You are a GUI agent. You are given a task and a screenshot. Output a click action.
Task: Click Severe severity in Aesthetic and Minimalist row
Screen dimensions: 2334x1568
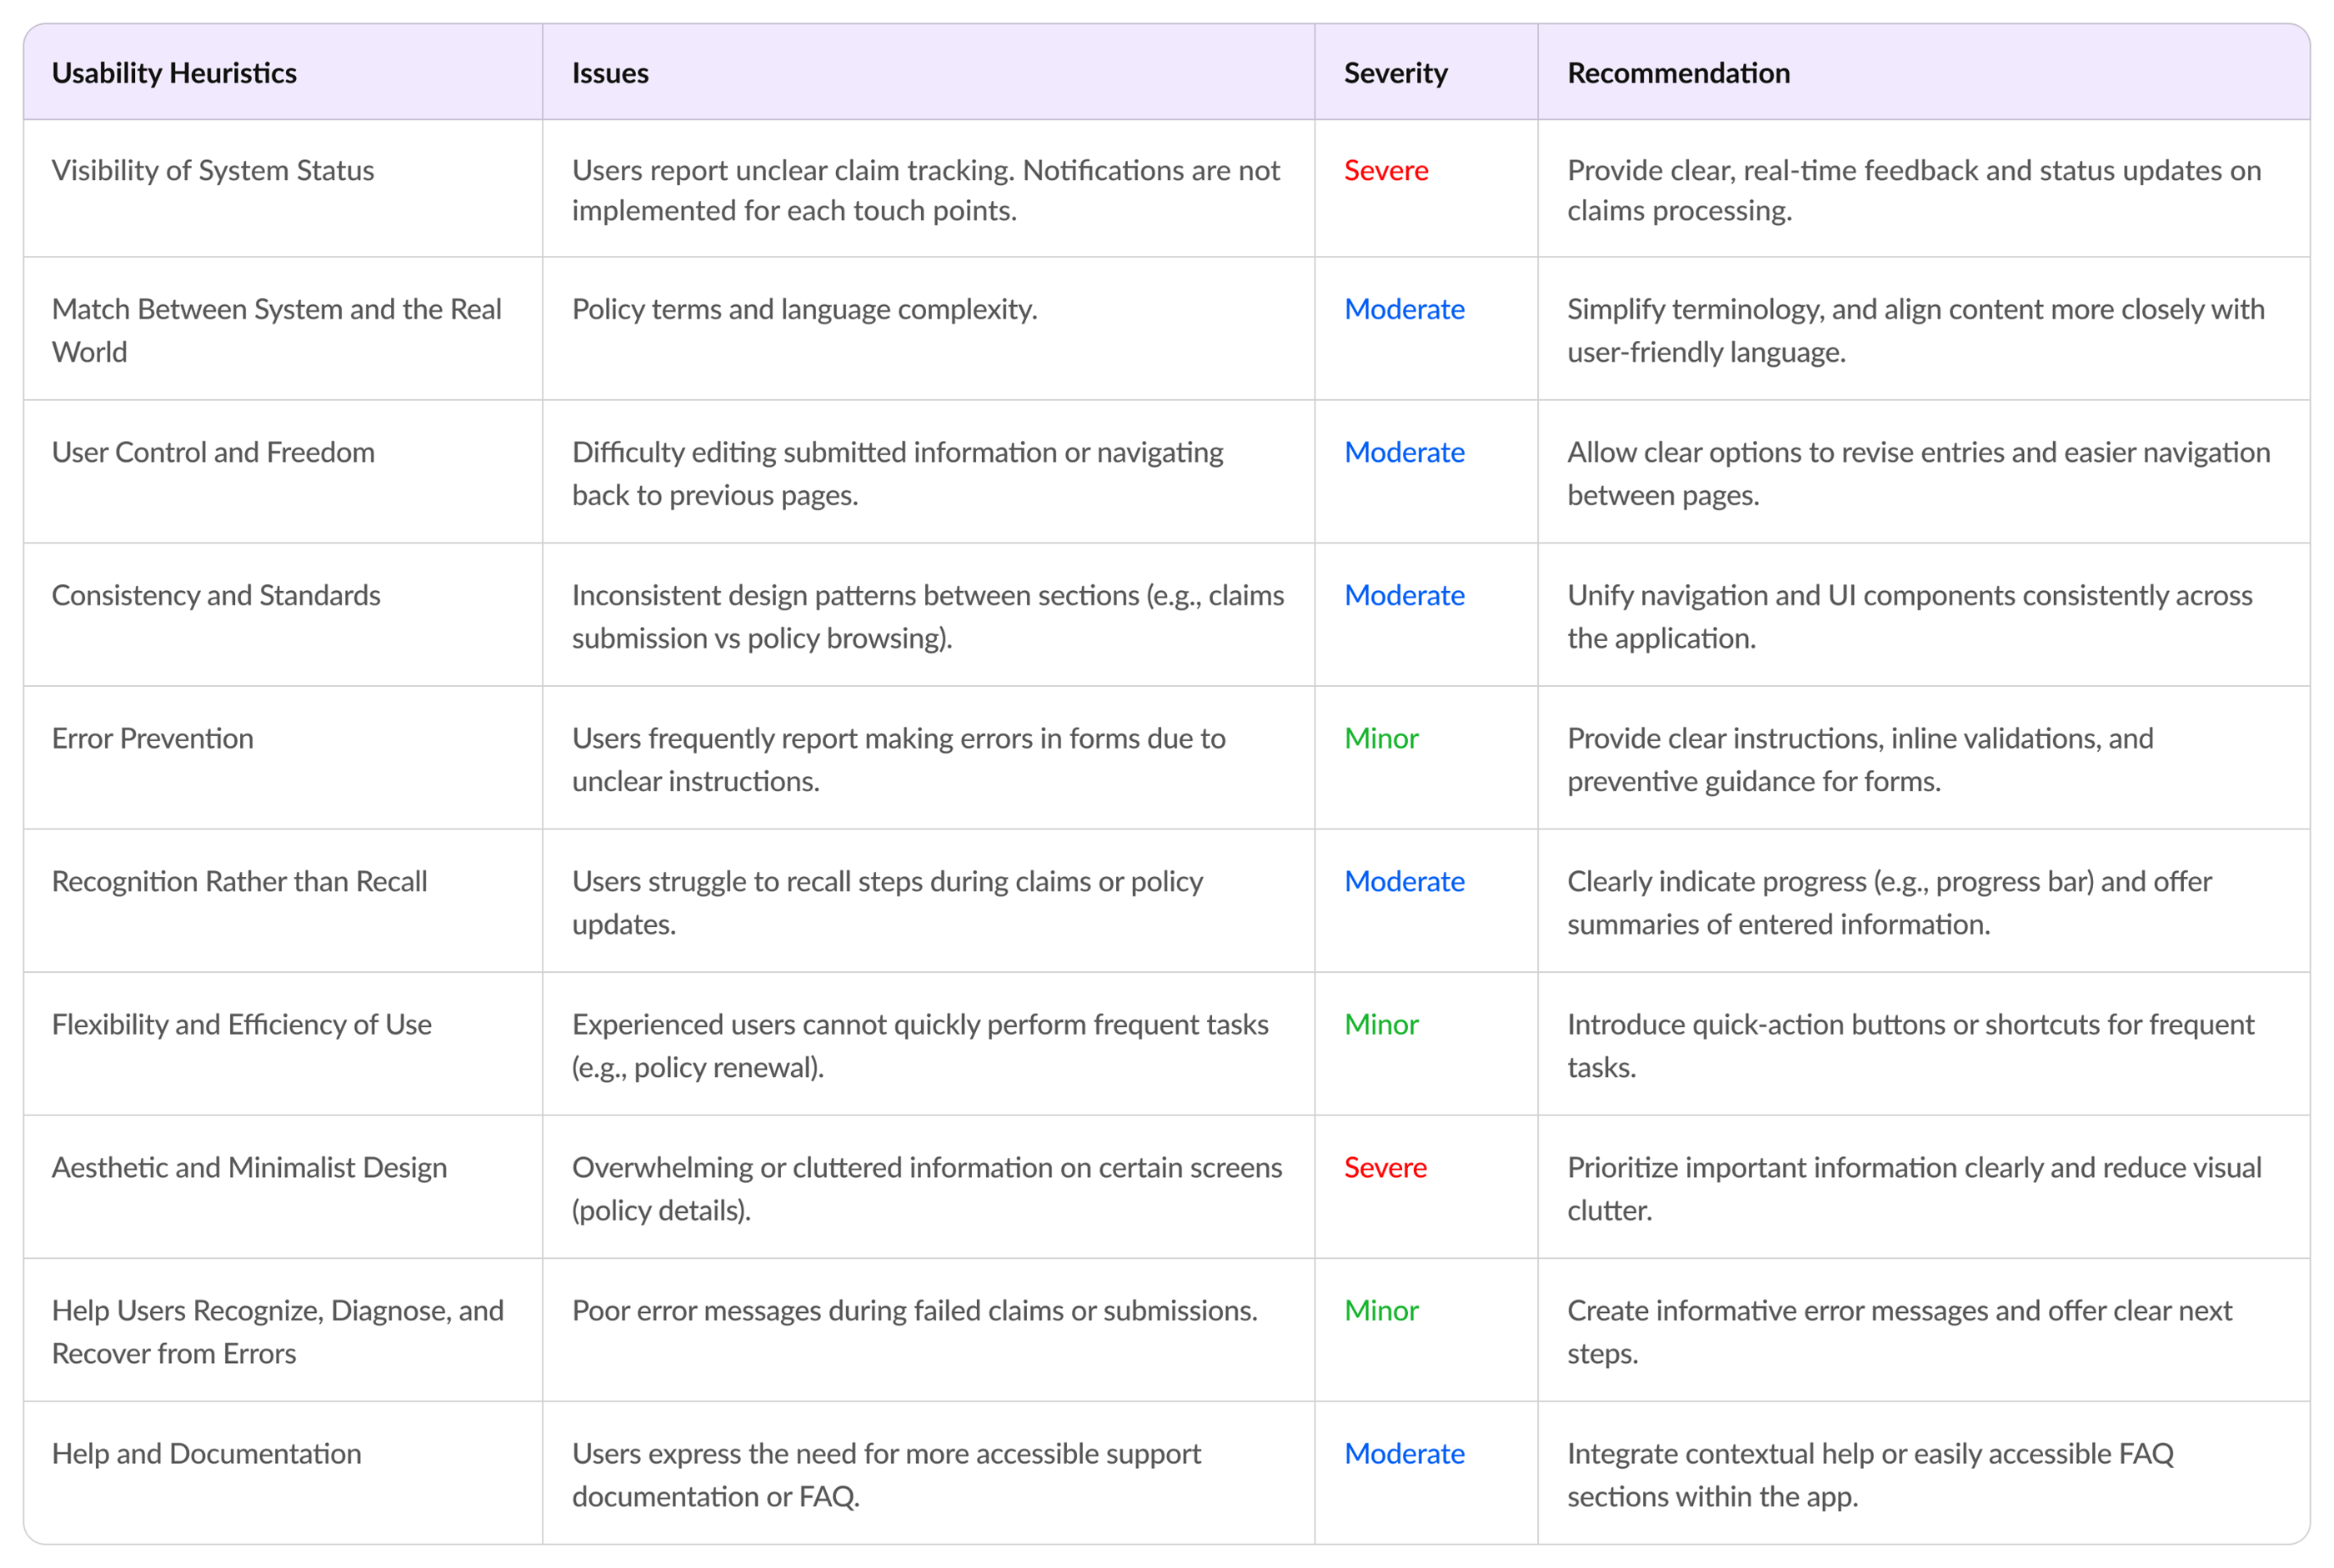[1385, 1167]
